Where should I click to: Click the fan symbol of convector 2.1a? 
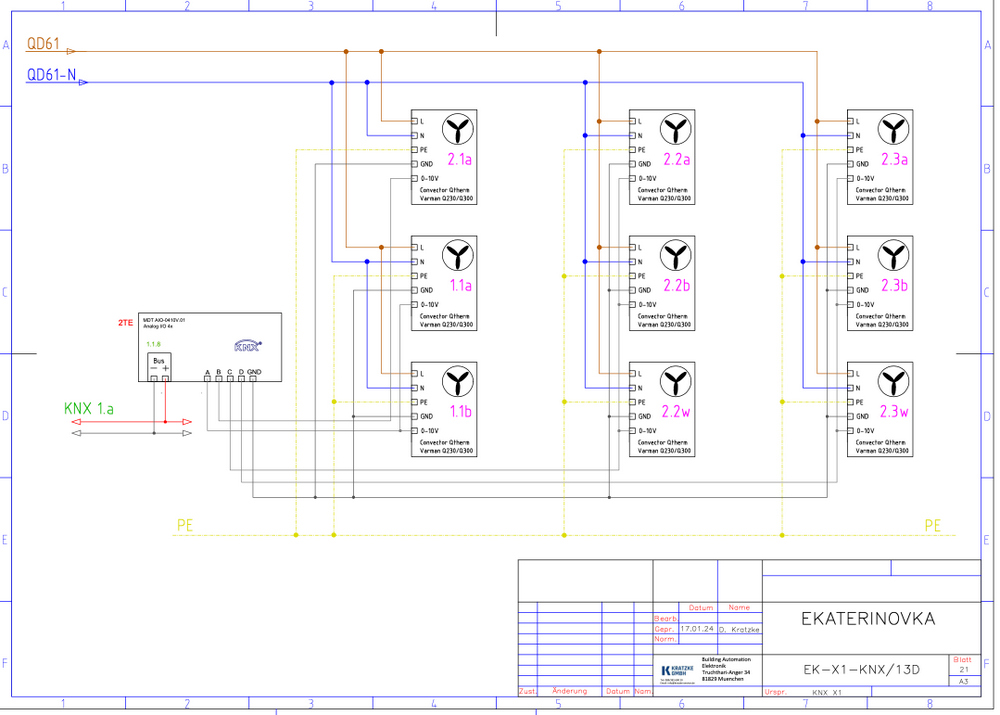click(x=458, y=129)
